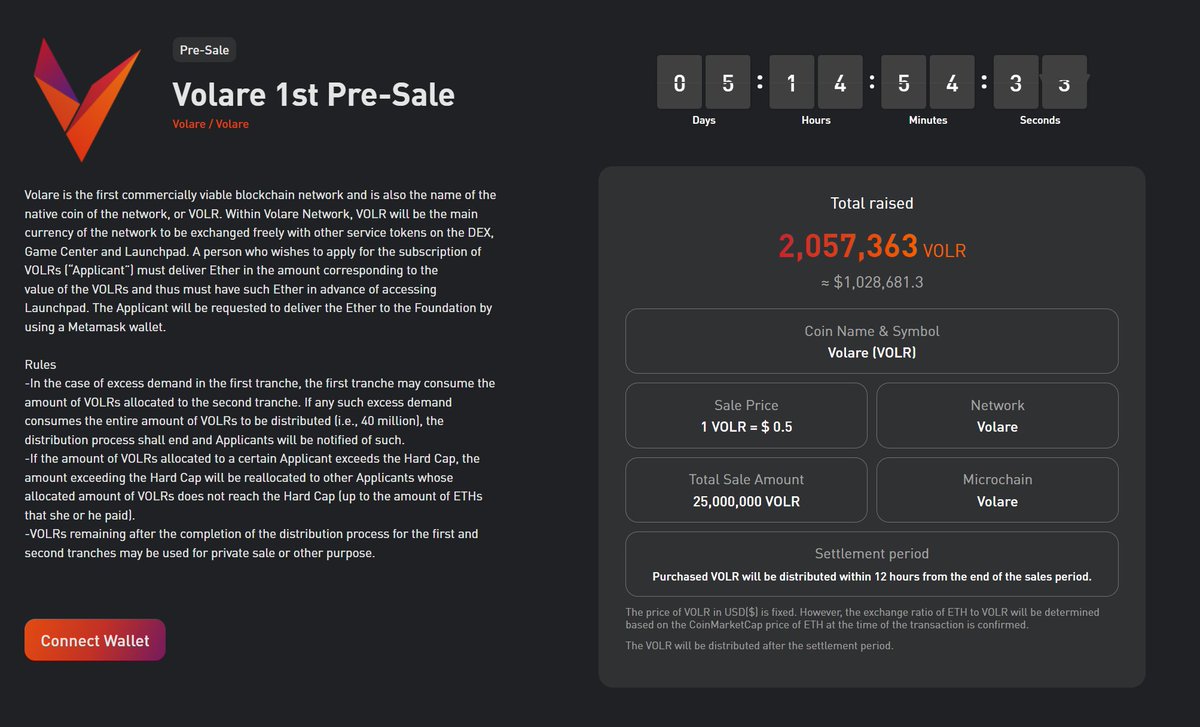This screenshot has height=727, width=1200.
Task: Click the Seconds countdown label
Action: click(1040, 120)
